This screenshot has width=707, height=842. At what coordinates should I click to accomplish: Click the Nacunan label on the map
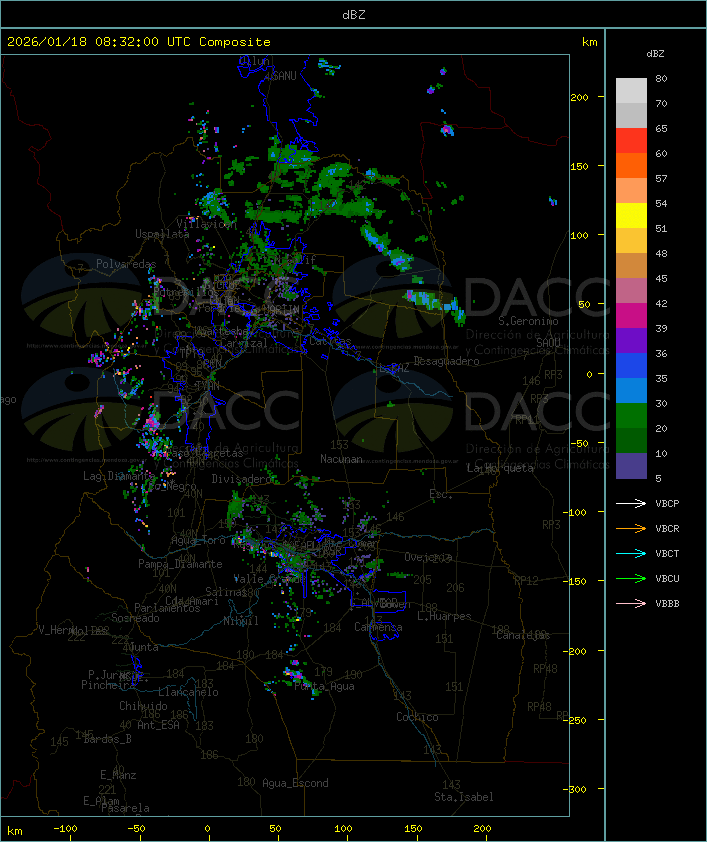click(341, 459)
